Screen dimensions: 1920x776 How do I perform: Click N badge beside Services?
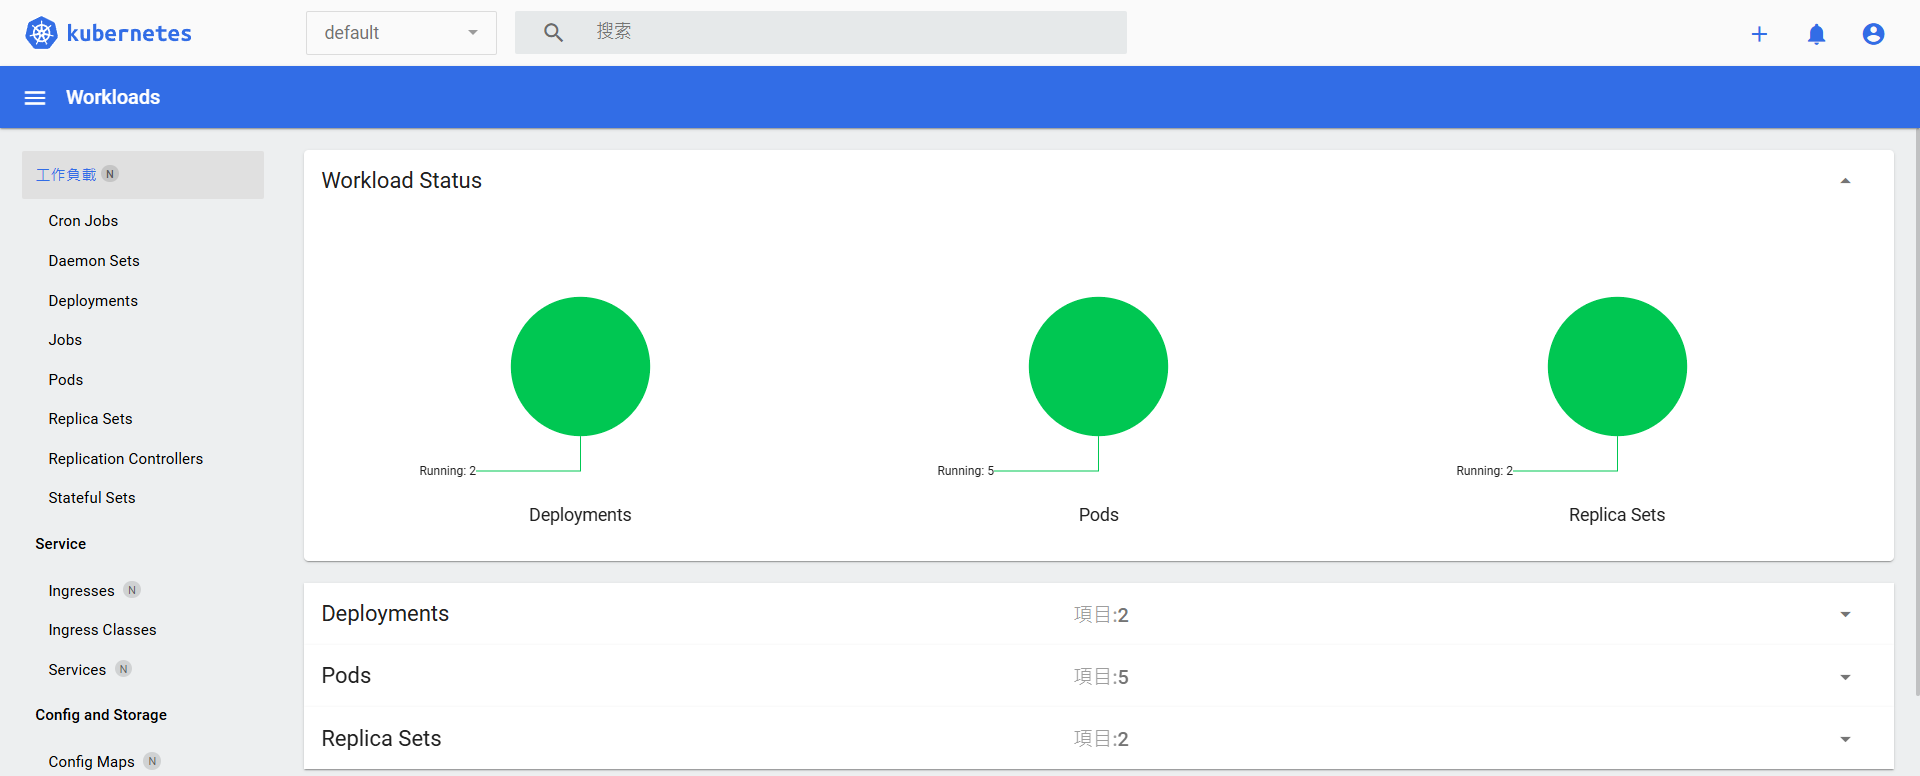click(123, 669)
